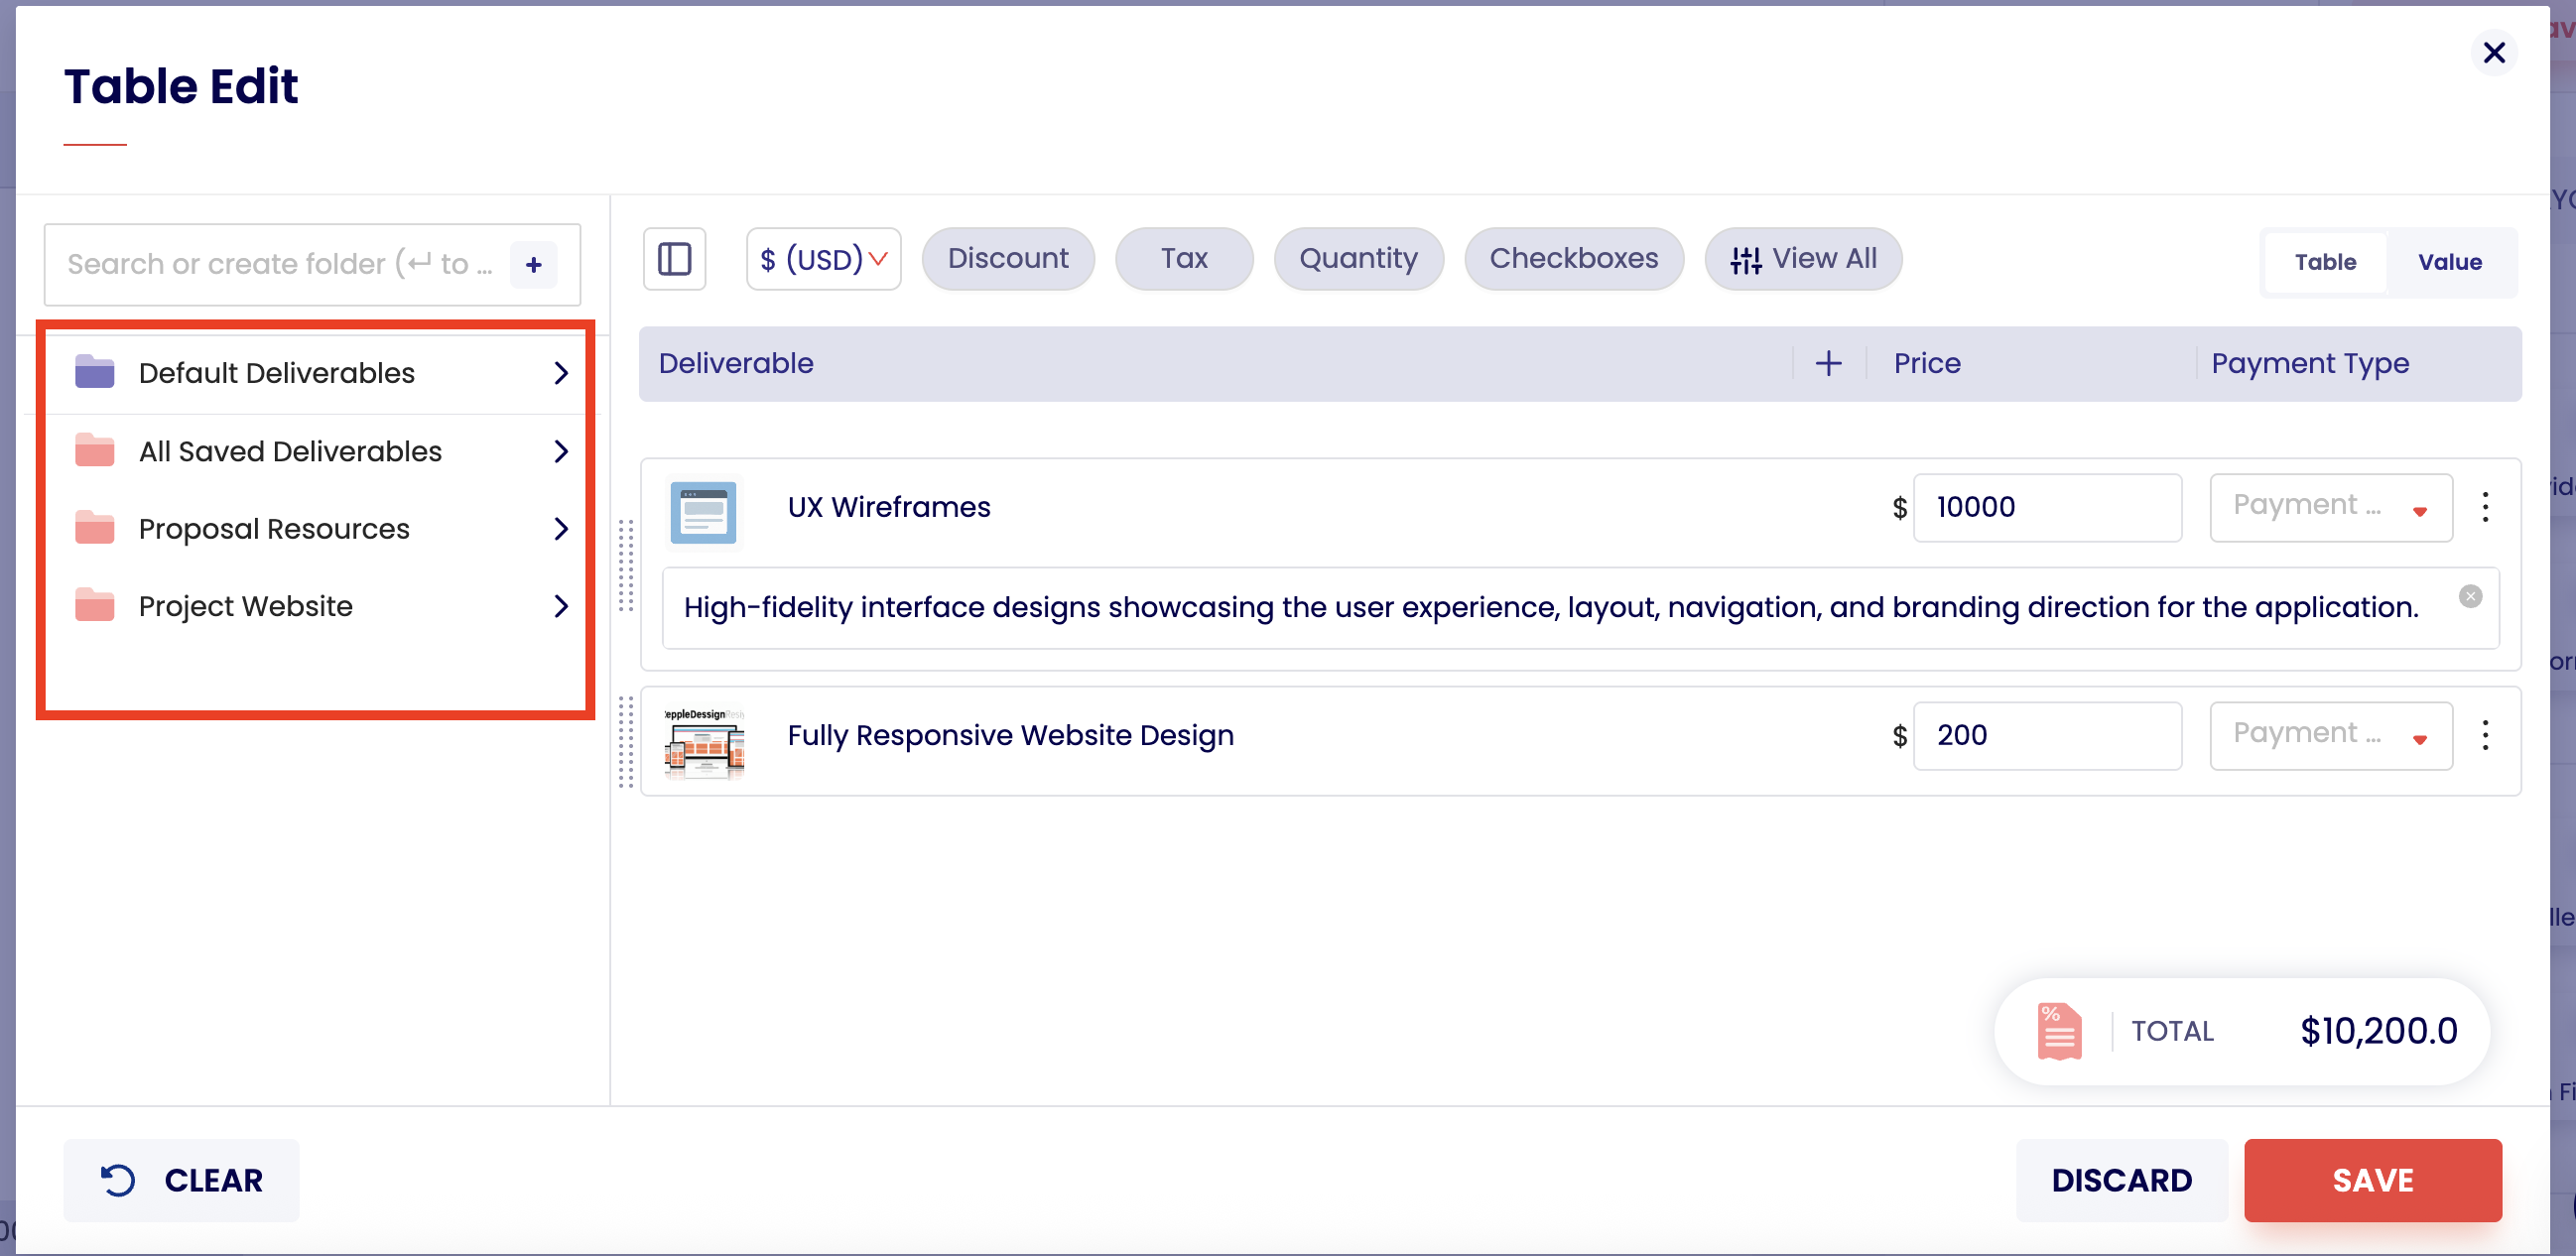Open the UX Wireframes Payment type dropdown

[x=2331, y=507]
